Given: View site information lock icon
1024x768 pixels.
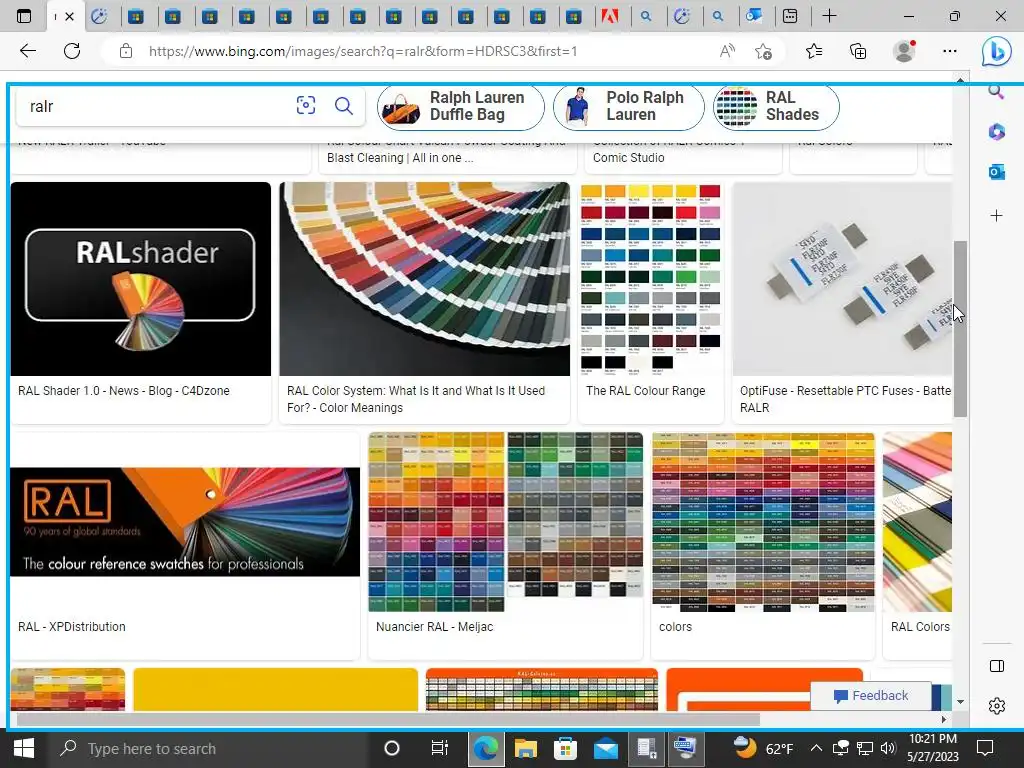Looking at the screenshot, I should (x=126, y=51).
